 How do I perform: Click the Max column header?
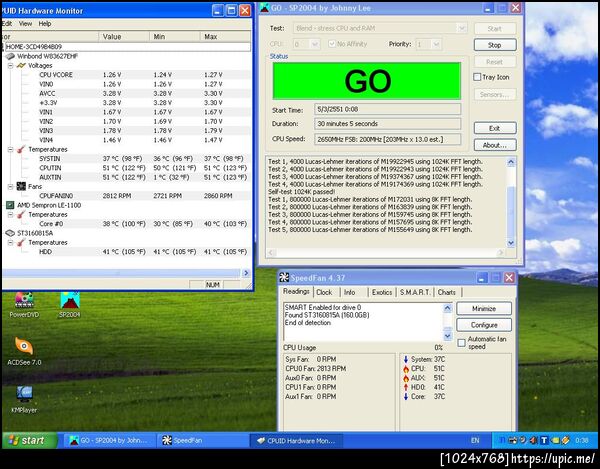[225, 37]
